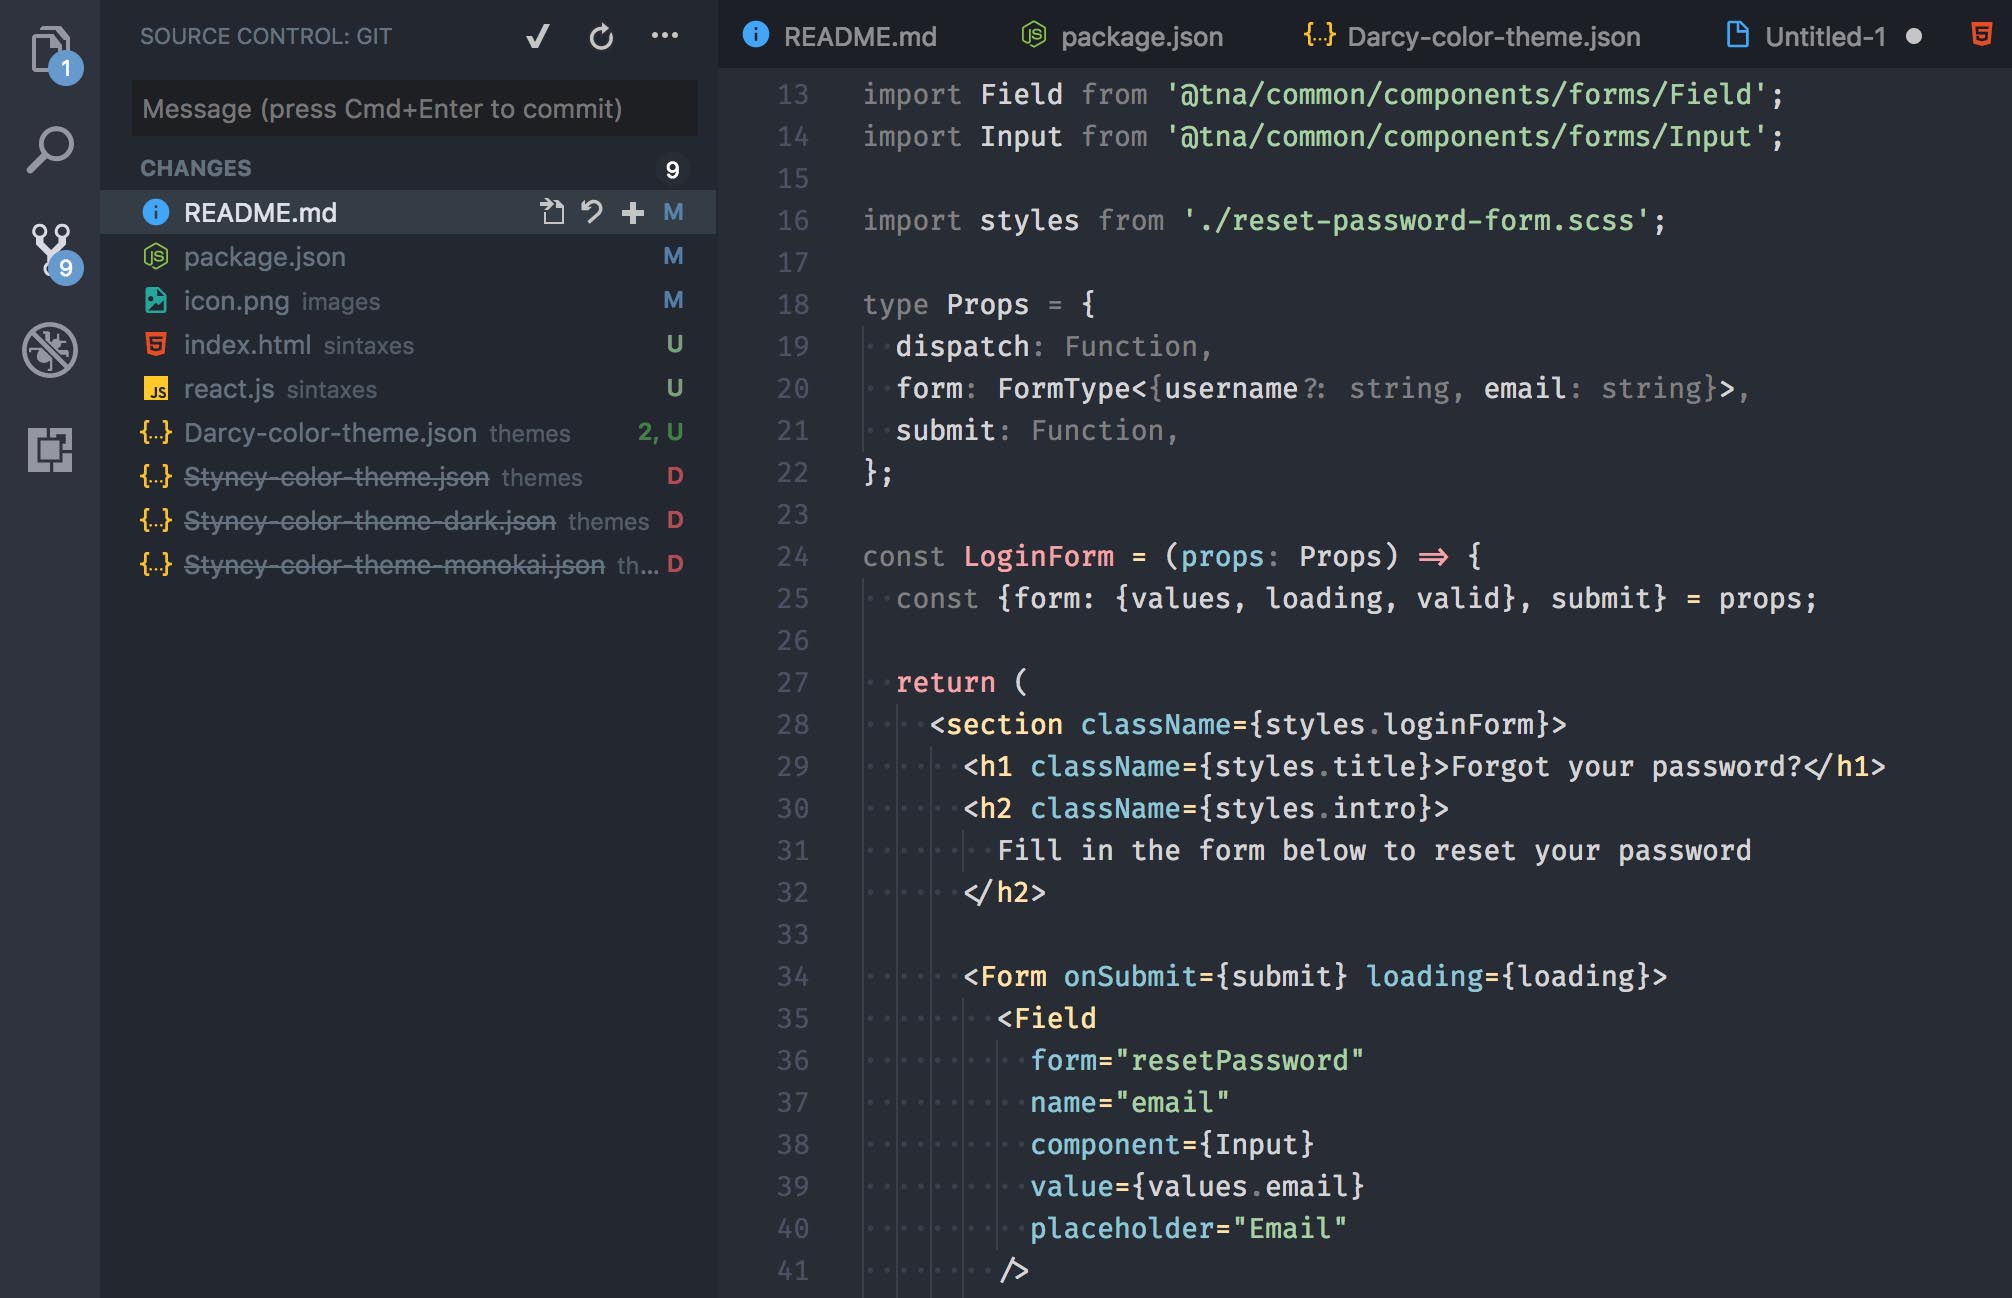Open the Explorer view icon
This screenshot has height=1298, width=2012.
coord(50,50)
